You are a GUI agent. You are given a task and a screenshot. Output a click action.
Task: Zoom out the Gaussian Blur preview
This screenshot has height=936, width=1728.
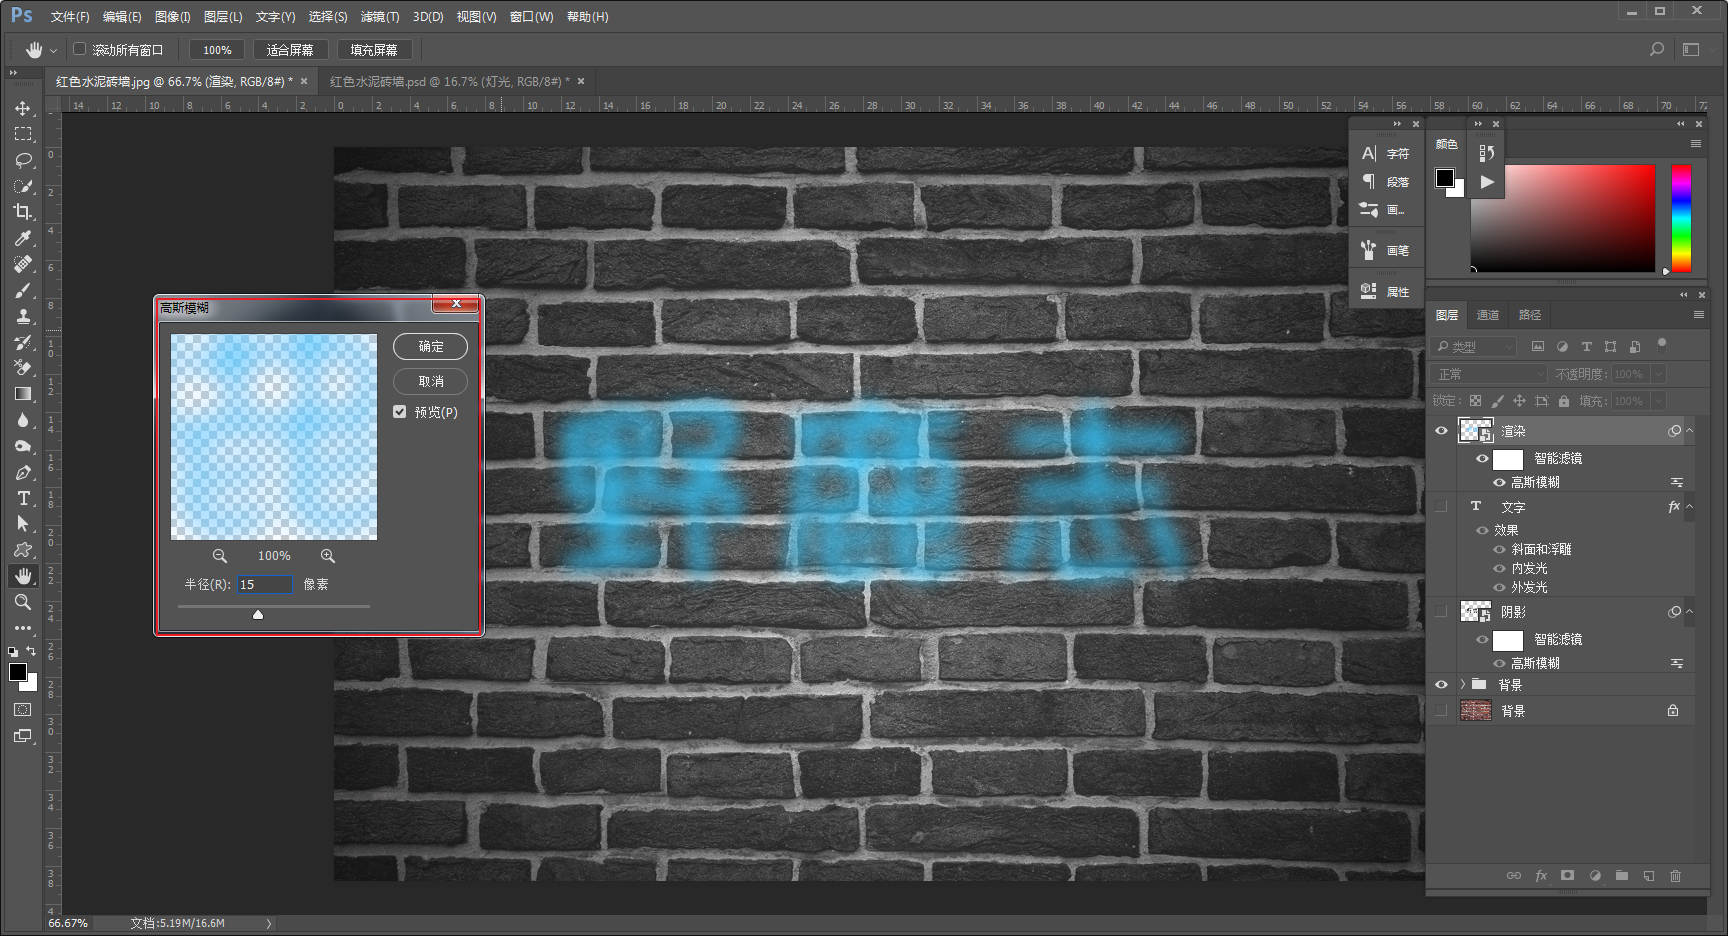click(220, 556)
